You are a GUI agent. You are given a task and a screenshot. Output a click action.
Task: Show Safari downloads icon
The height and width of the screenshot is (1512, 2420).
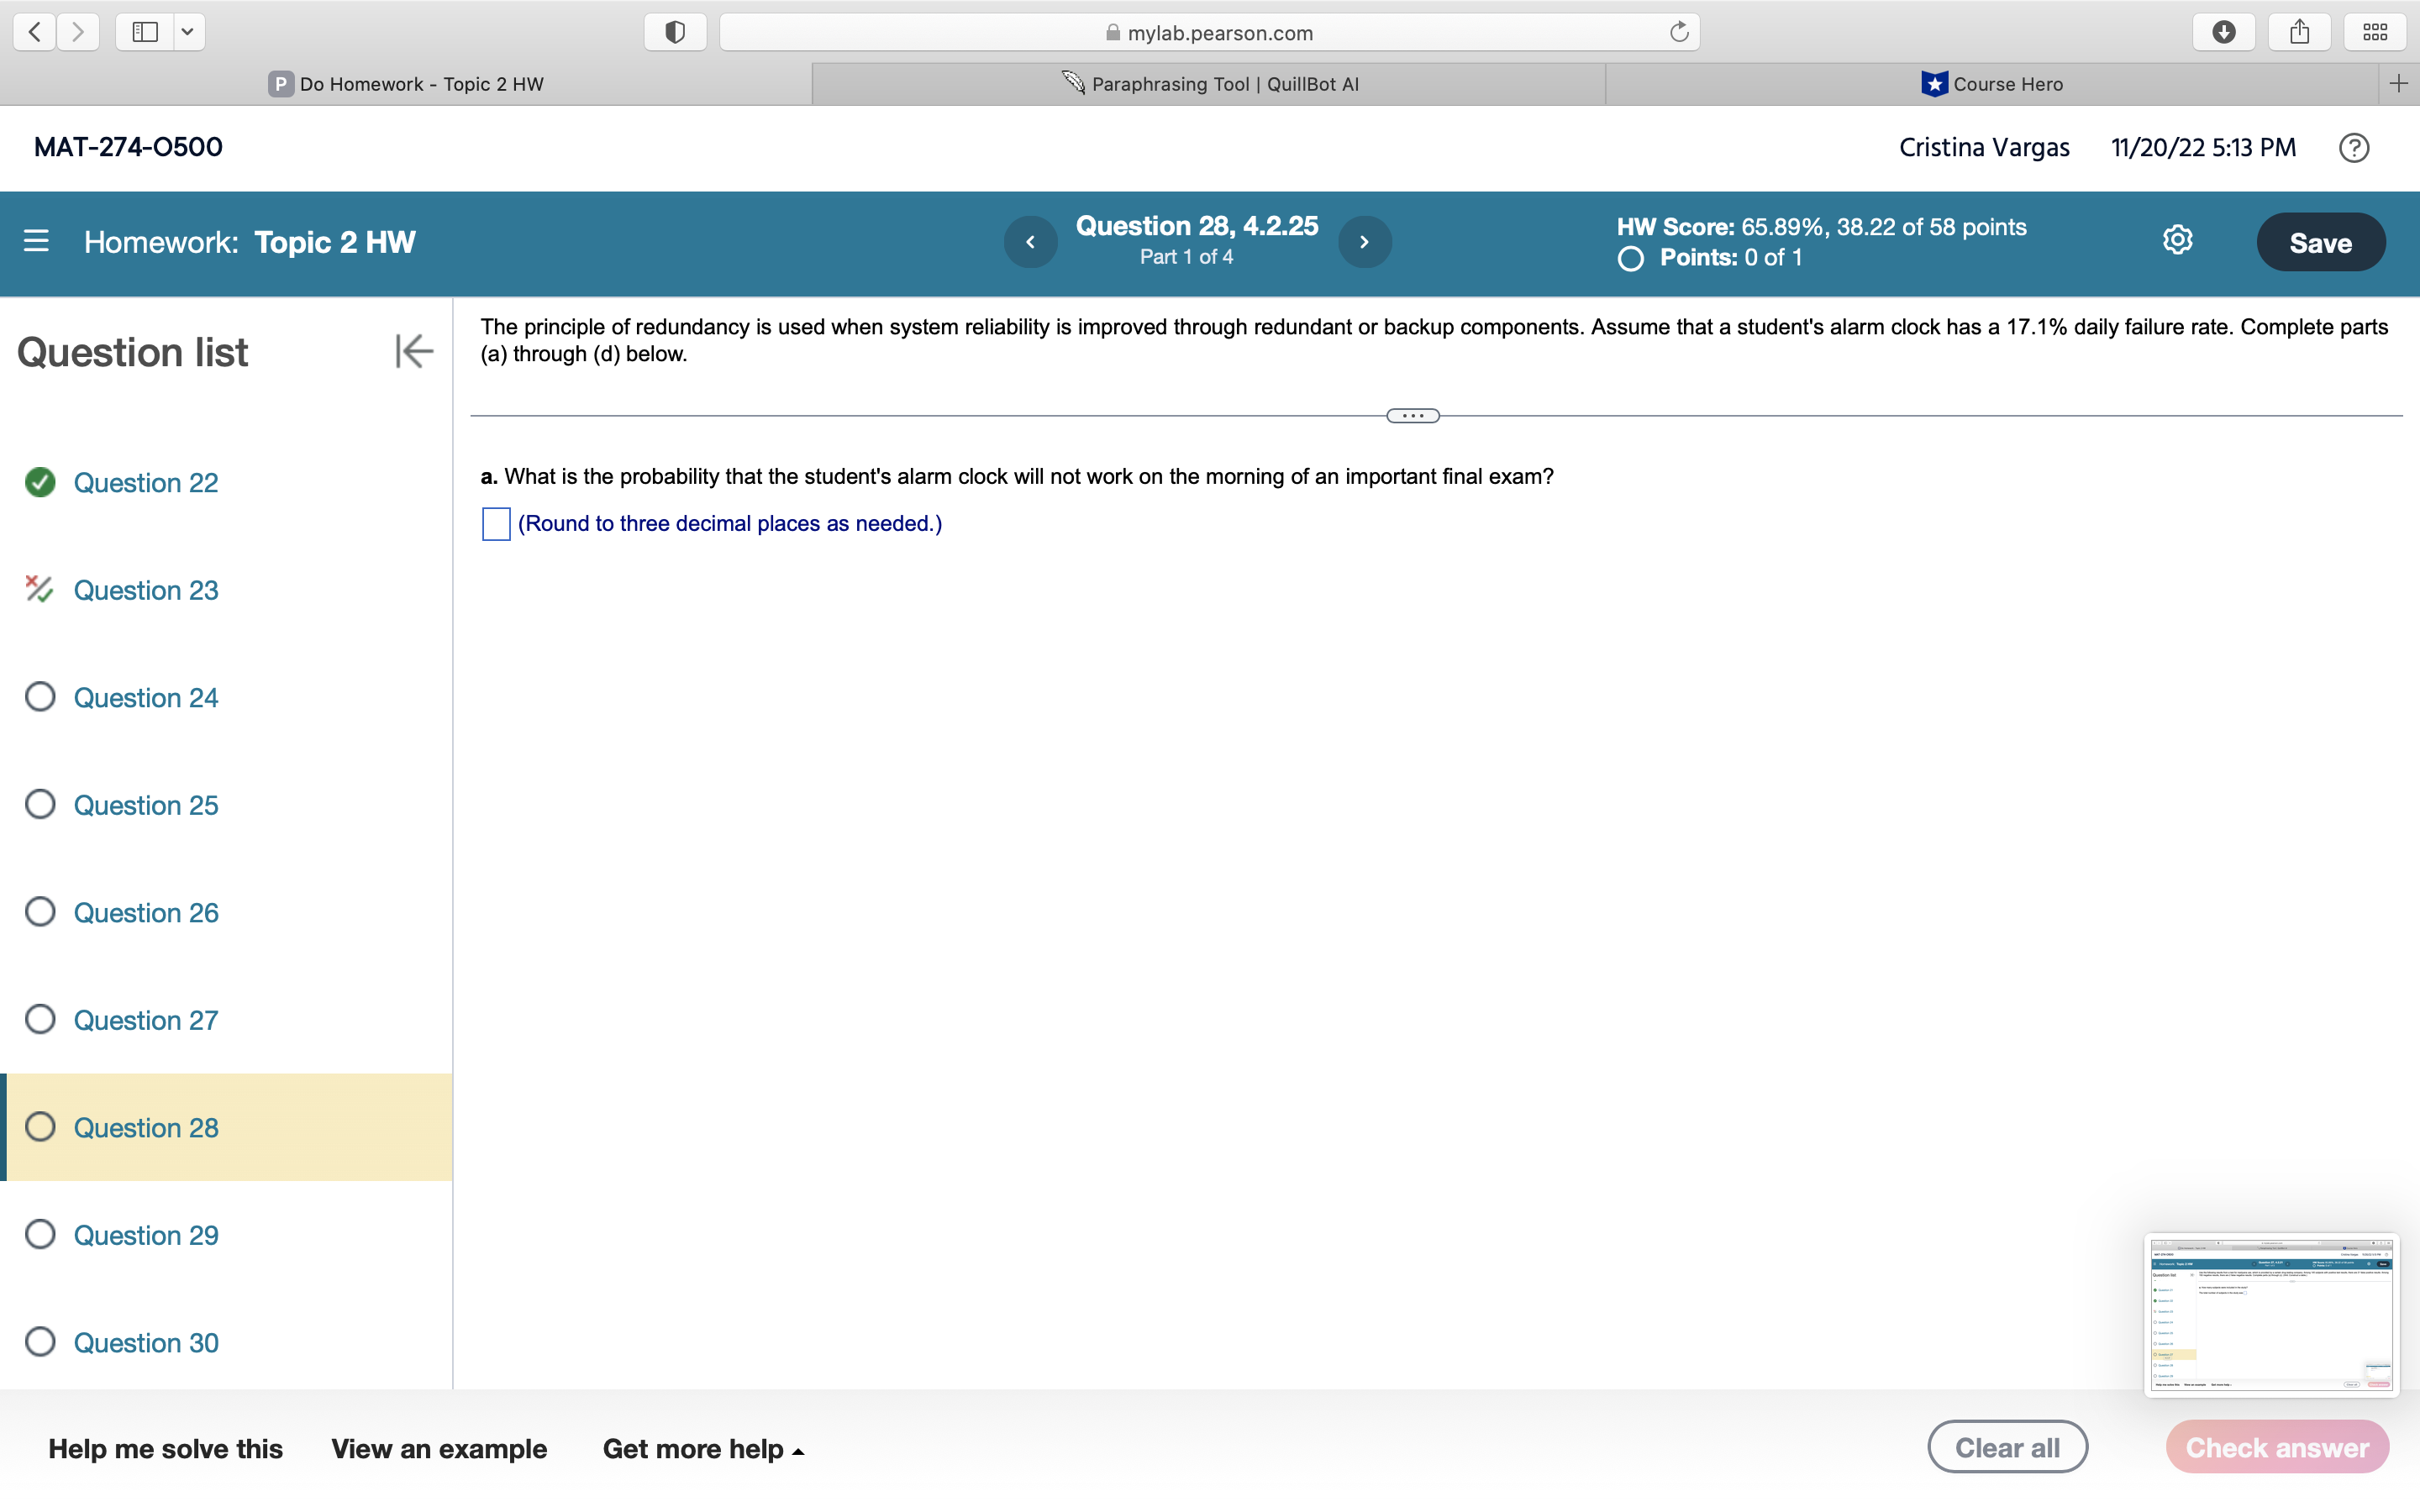tap(2223, 32)
